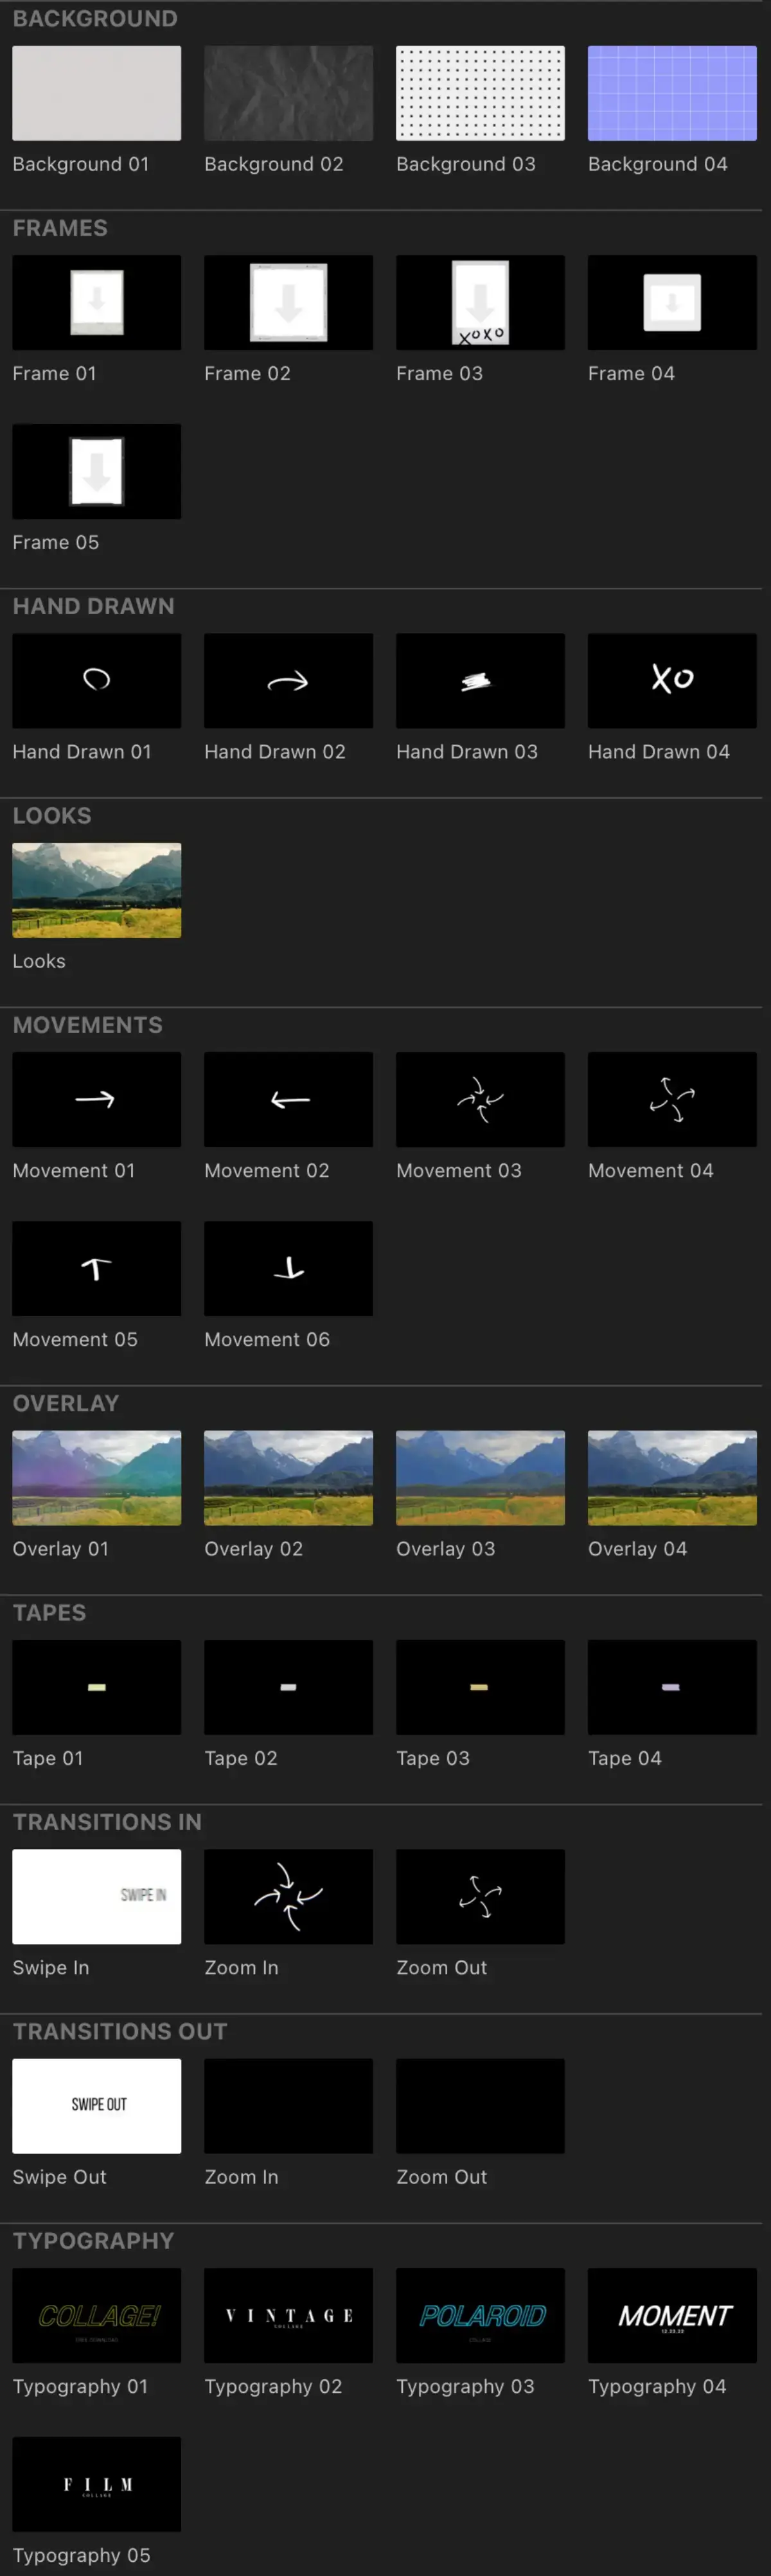771x2576 pixels.
Task: Pick the dotted Background 03 thumbnail
Action: [x=480, y=93]
